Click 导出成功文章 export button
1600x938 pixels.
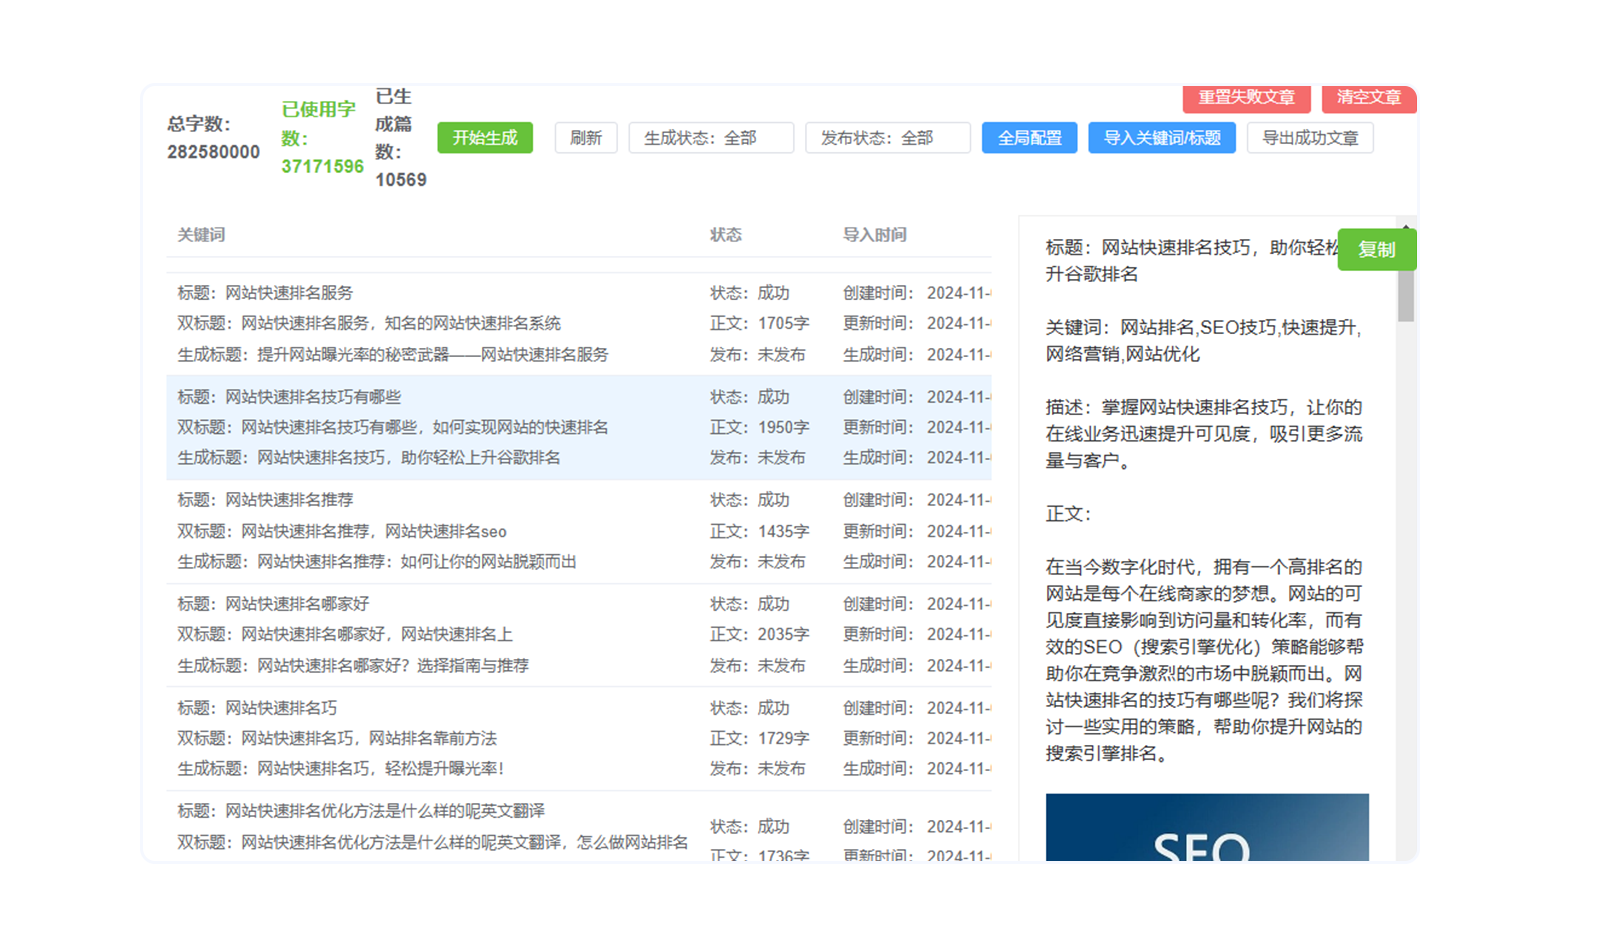pyautogui.click(x=1309, y=138)
